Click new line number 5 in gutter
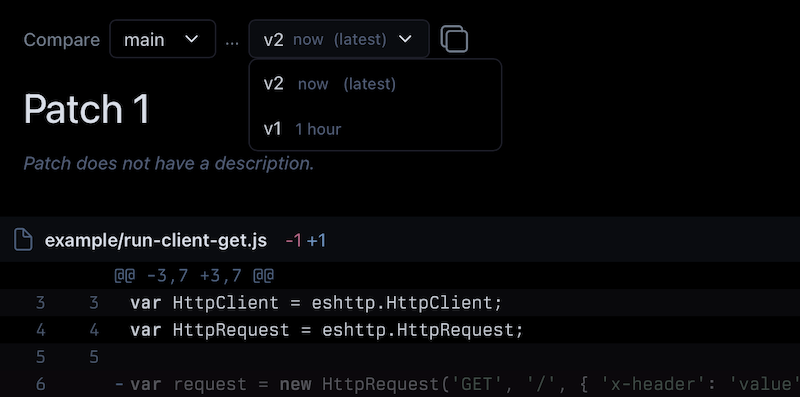The image size is (800, 397). [94, 357]
